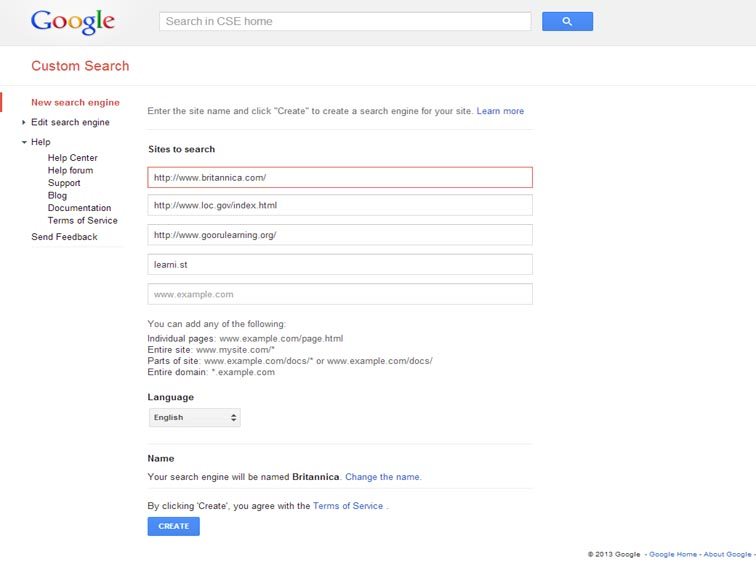Collapse the Help section arrow
The image size is (756, 567).
click(24, 142)
